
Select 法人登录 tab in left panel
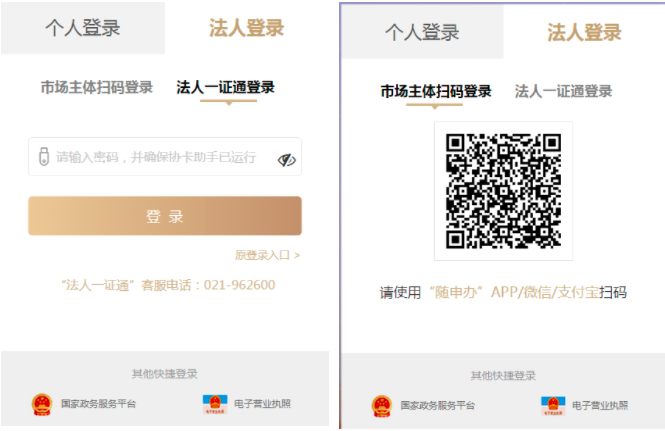(246, 28)
